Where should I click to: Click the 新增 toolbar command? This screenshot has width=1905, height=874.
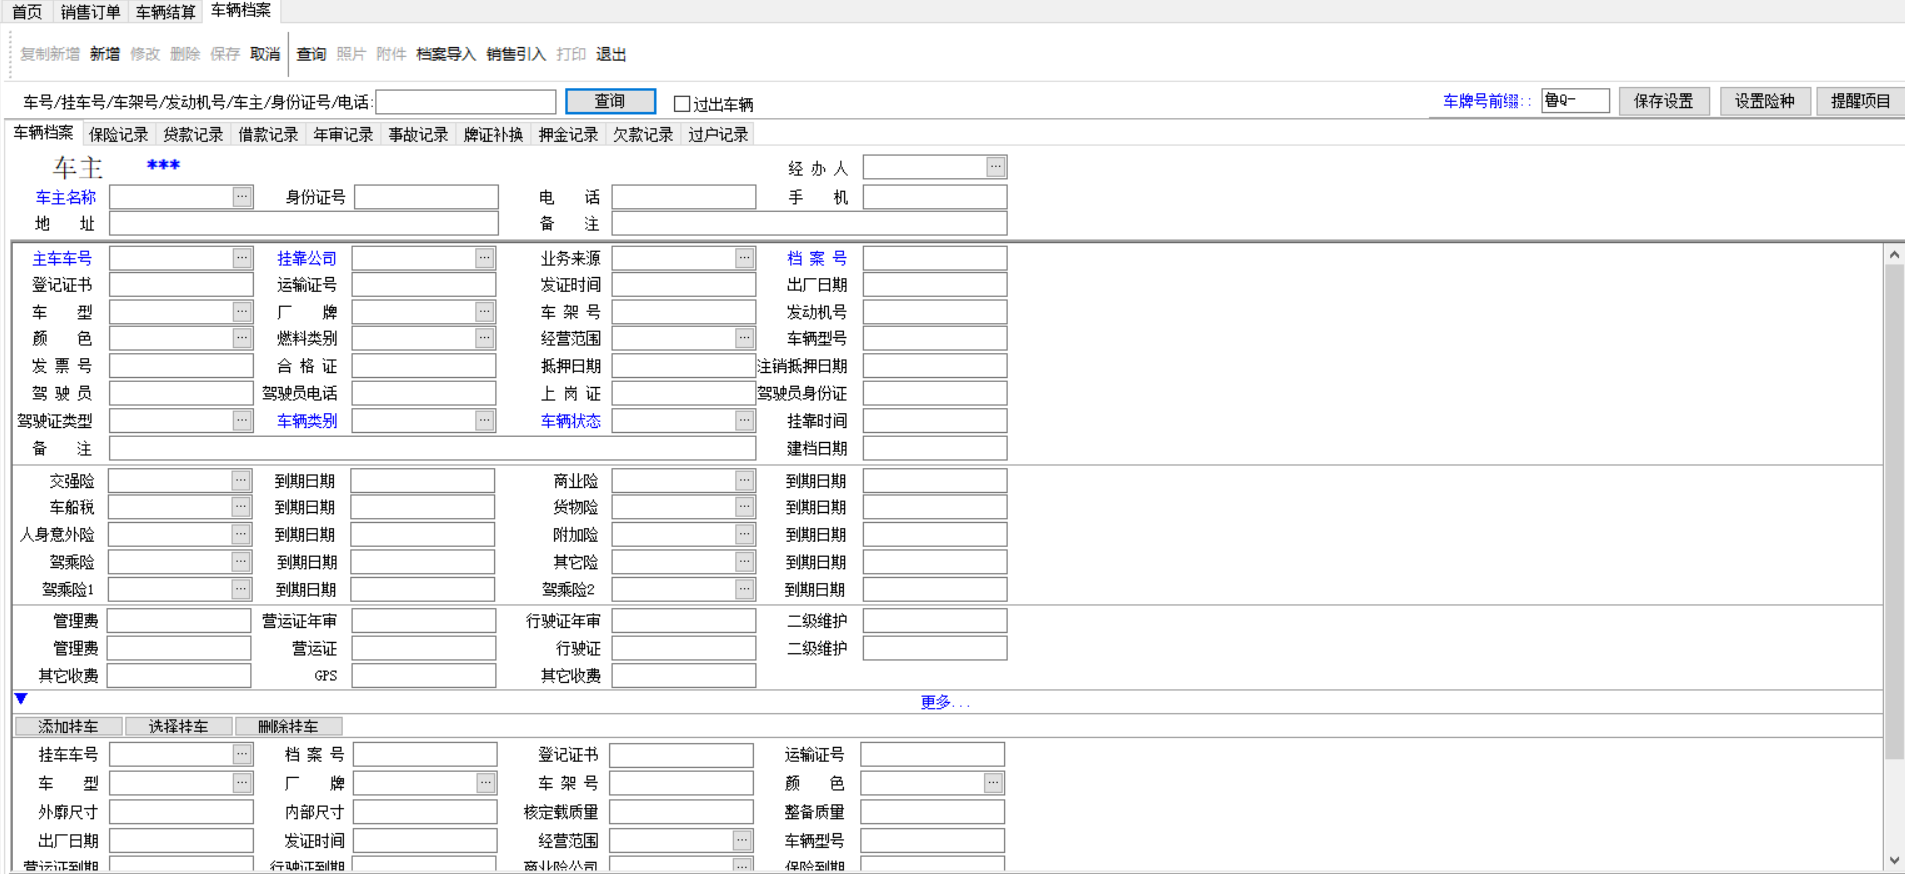pyautogui.click(x=105, y=54)
